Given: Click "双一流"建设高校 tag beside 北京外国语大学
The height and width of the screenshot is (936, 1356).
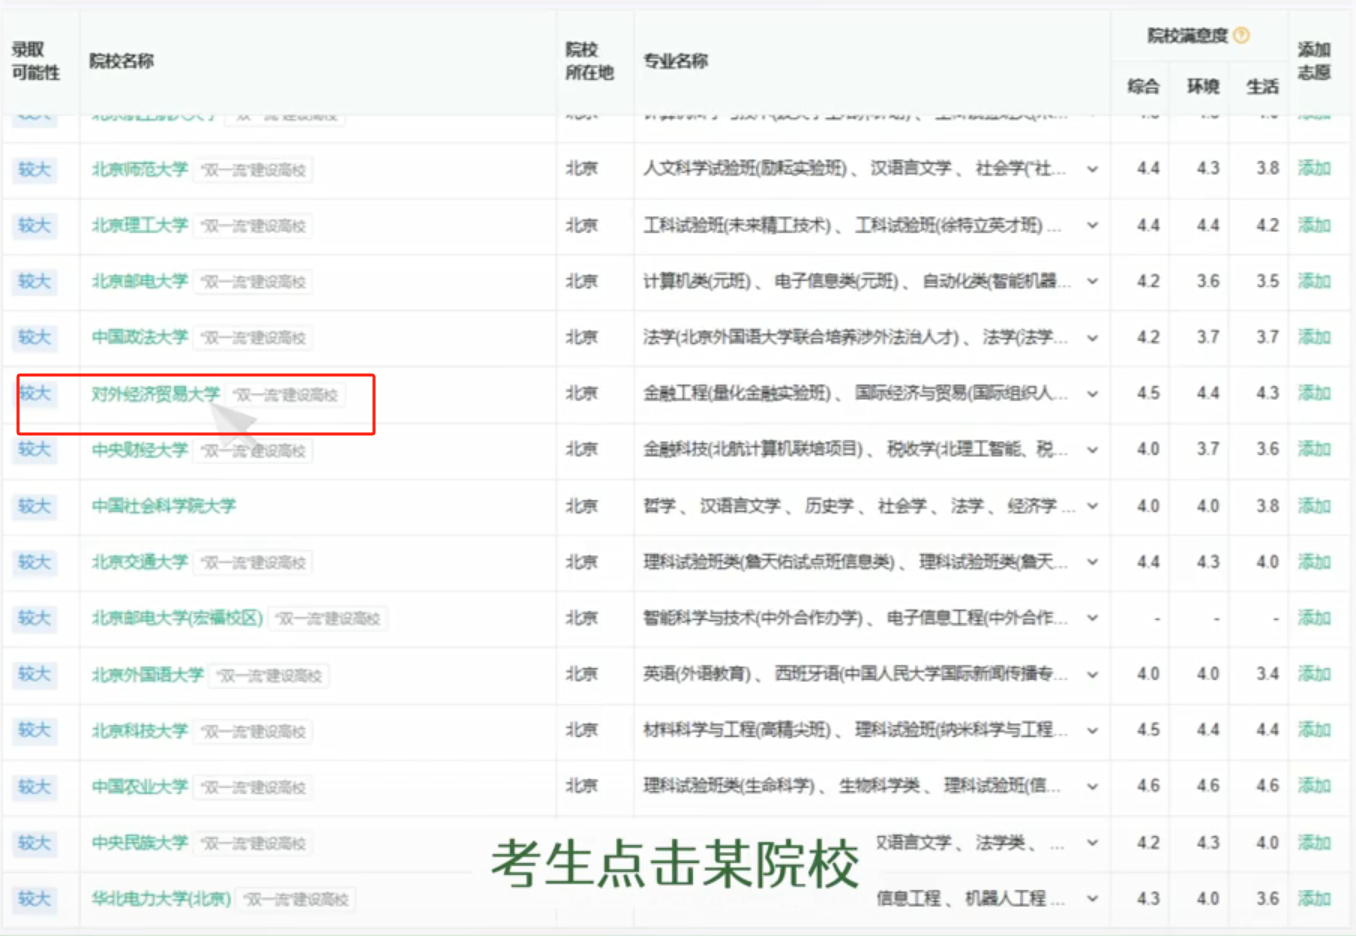Looking at the screenshot, I should 269,676.
